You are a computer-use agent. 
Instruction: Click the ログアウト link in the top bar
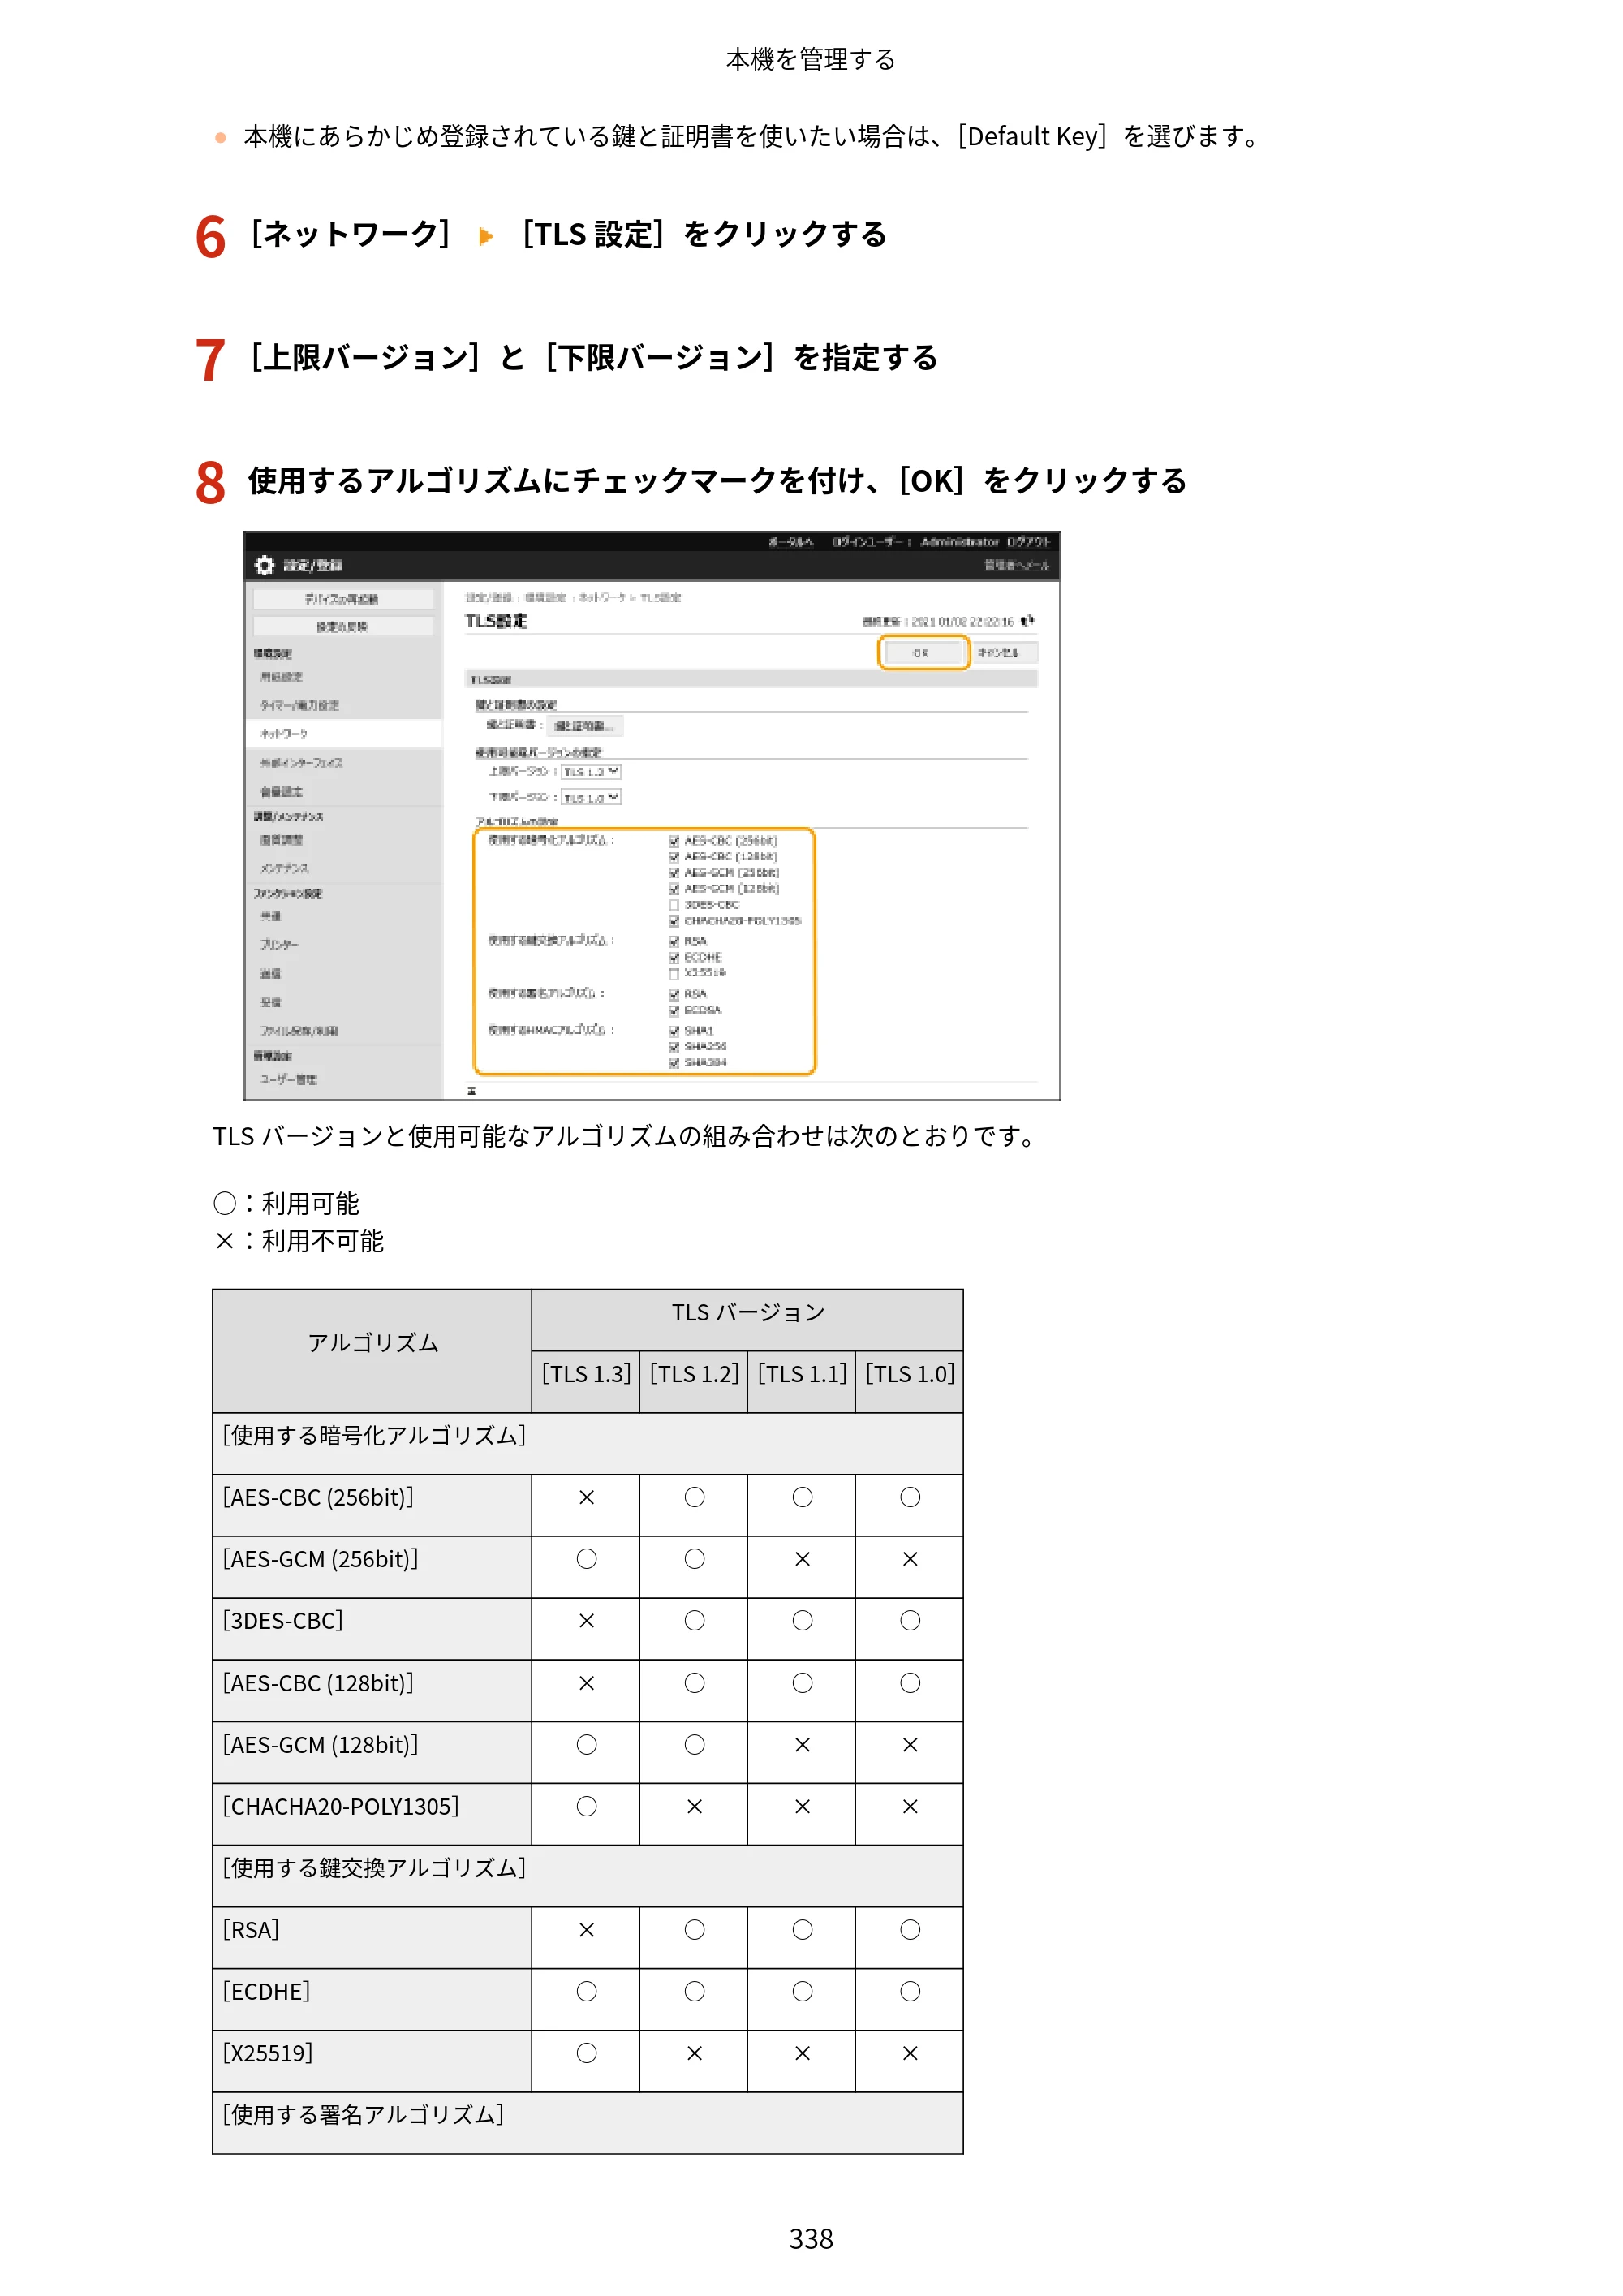tap(1028, 542)
